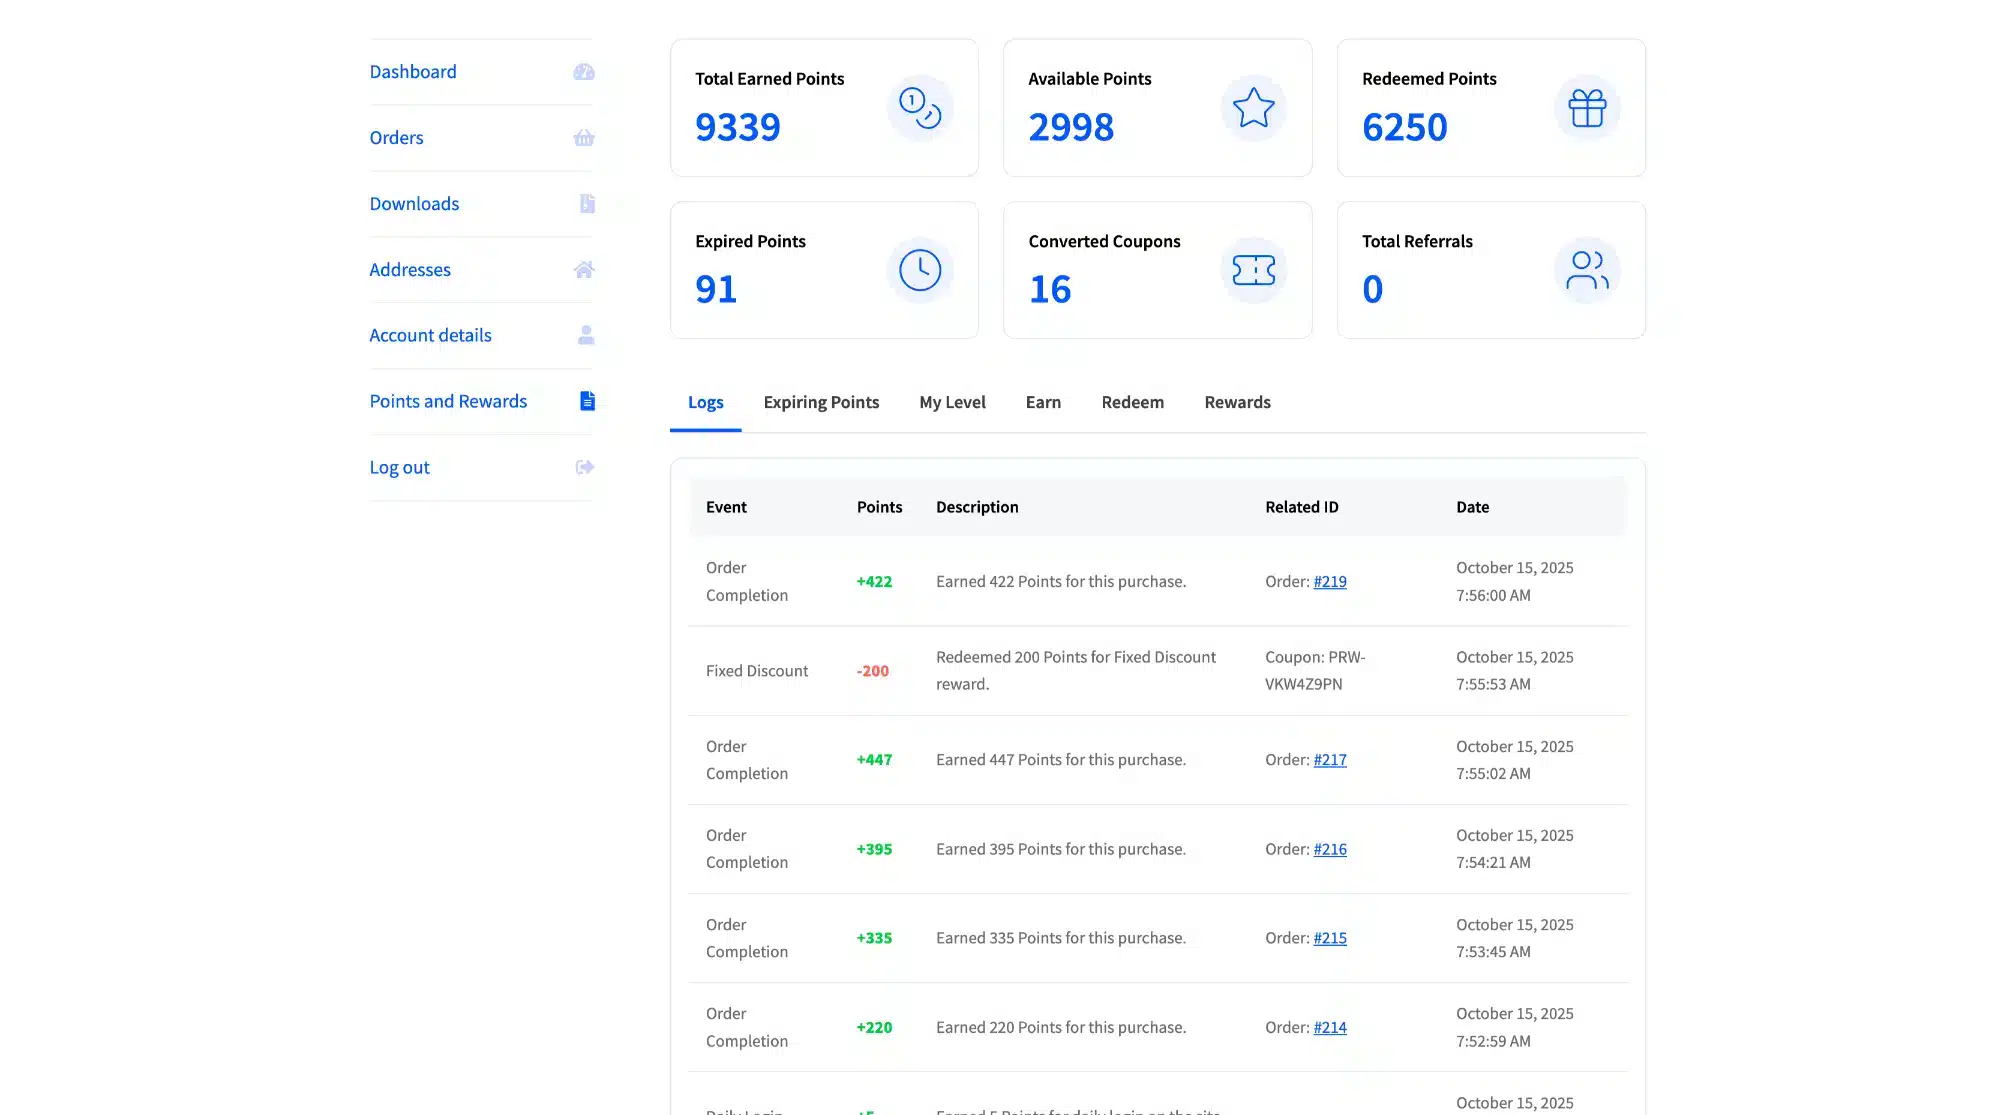Click the Downloads file icon
This screenshot has height=1115, width=2016.
pos(587,204)
